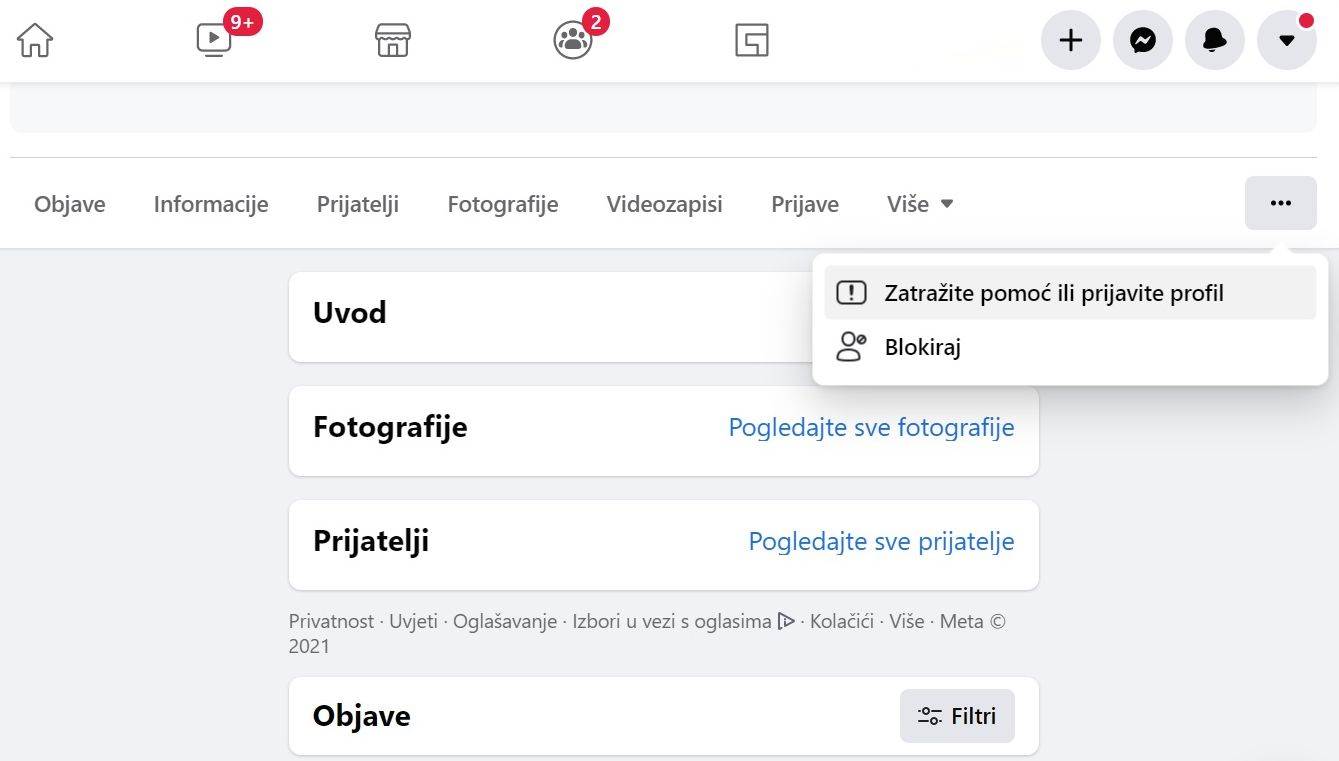Open the account menu arrow

coord(1286,40)
